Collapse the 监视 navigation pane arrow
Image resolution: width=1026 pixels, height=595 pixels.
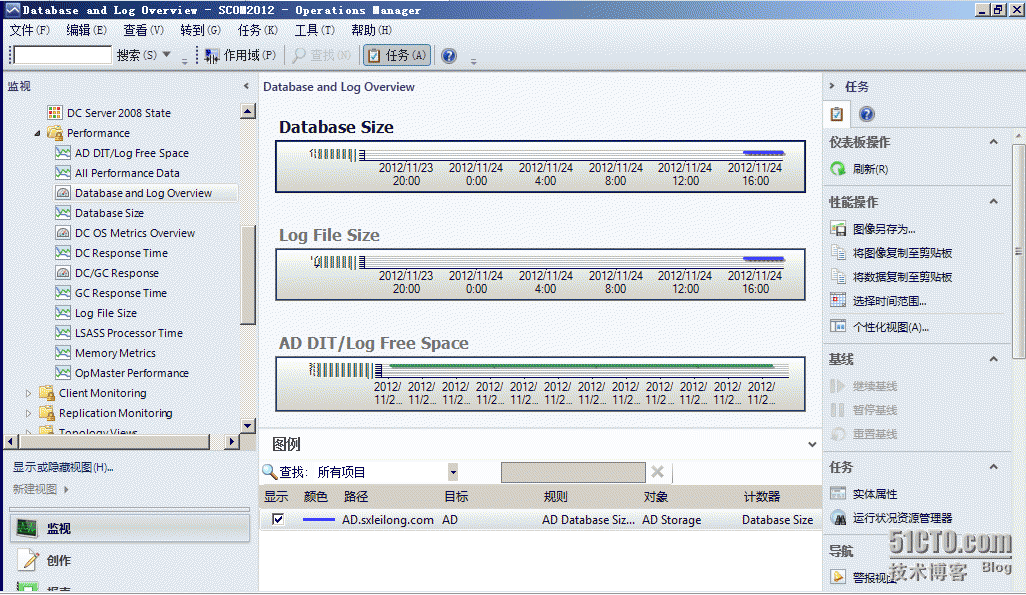tap(246, 86)
